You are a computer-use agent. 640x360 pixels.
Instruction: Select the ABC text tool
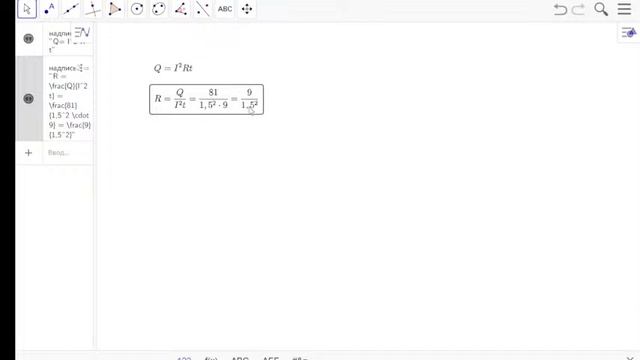pos(225,9)
